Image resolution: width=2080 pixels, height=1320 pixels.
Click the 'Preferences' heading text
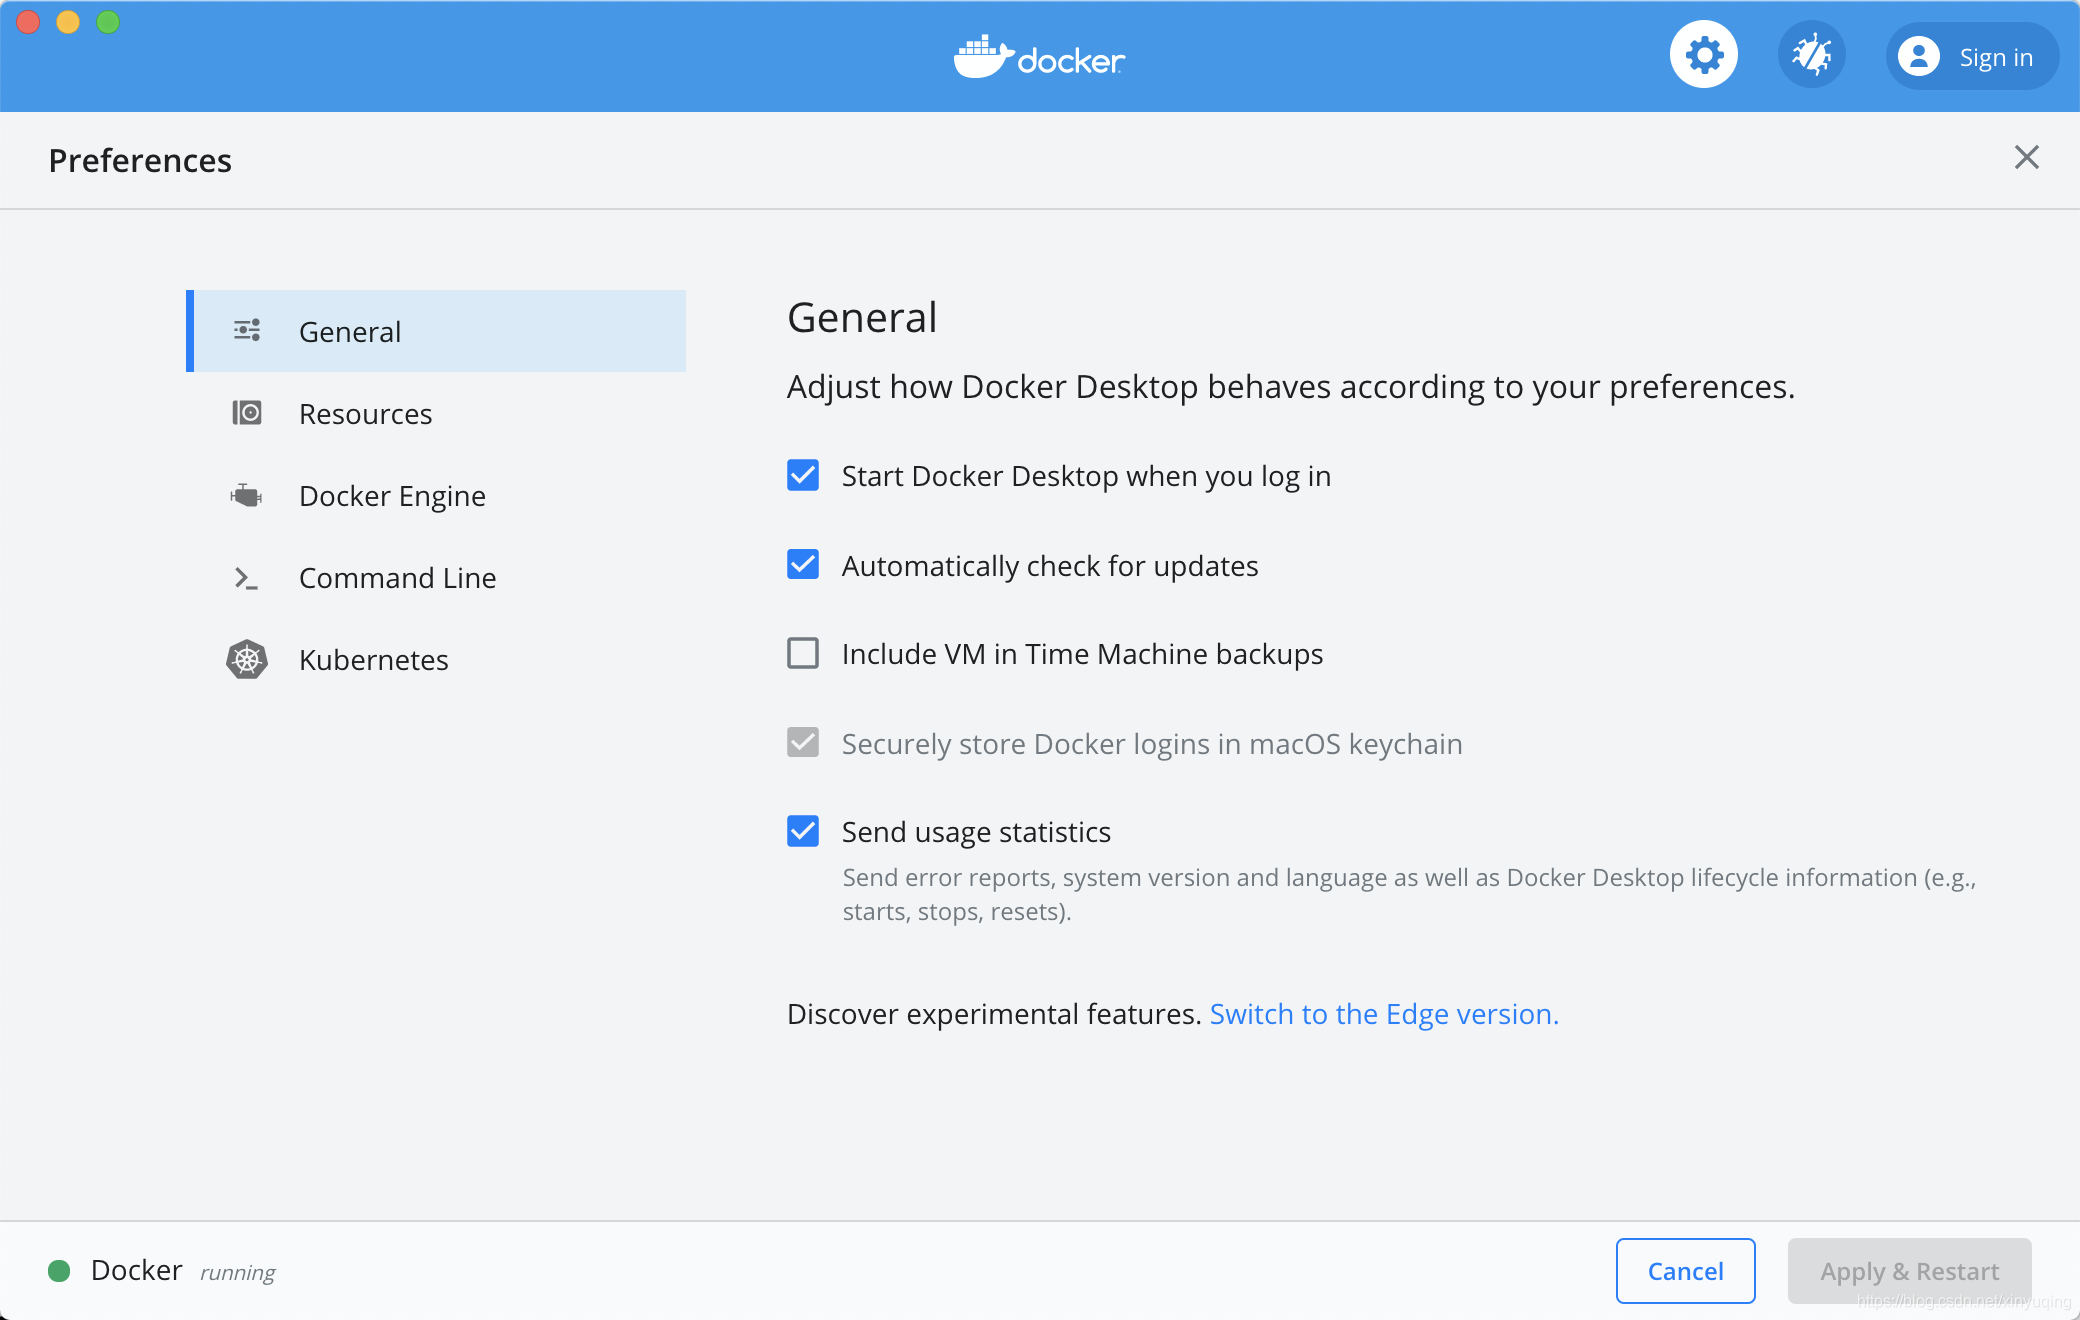point(140,160)
